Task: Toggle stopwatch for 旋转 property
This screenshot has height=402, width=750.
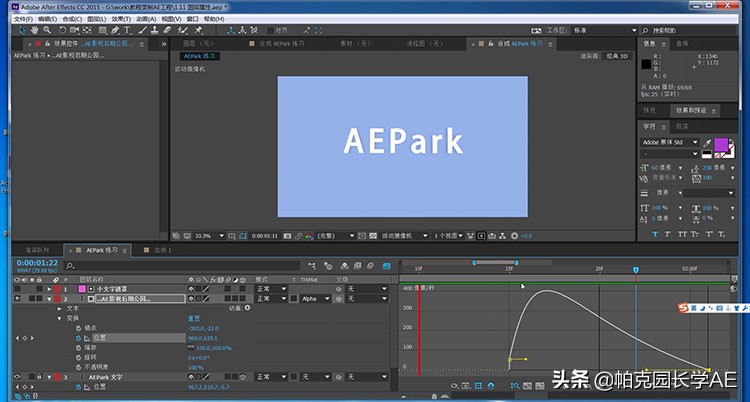Action: pyautogui.click(x=78, y=357)
